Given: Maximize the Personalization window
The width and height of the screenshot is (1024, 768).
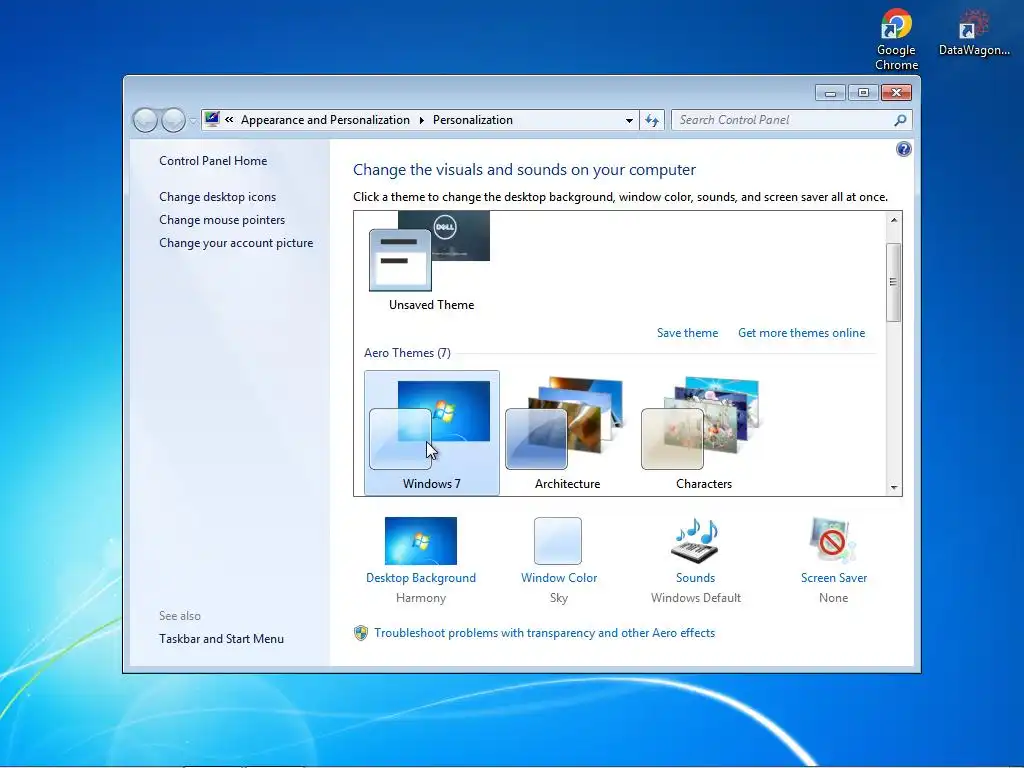Looking at the screenshot, I should click(x=863, y=93).
